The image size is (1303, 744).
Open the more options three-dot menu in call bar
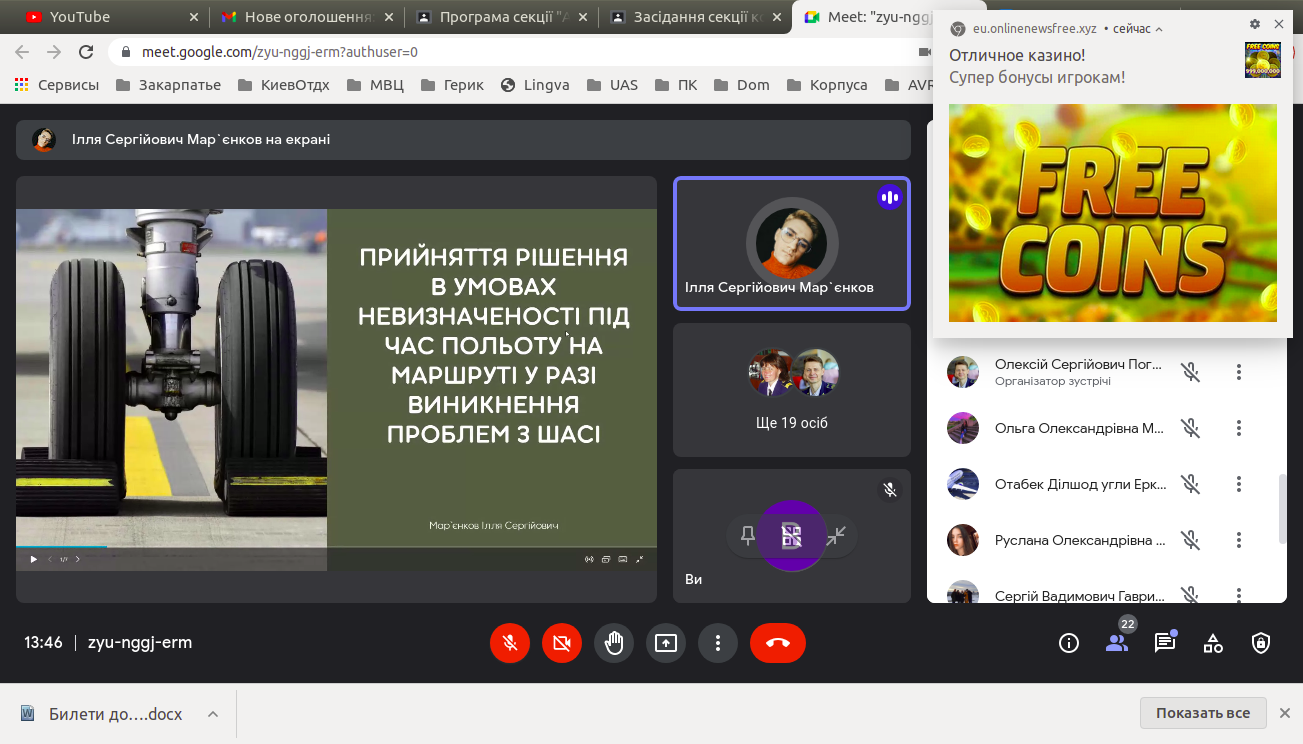pyautogui.click(x=718, y=643)
